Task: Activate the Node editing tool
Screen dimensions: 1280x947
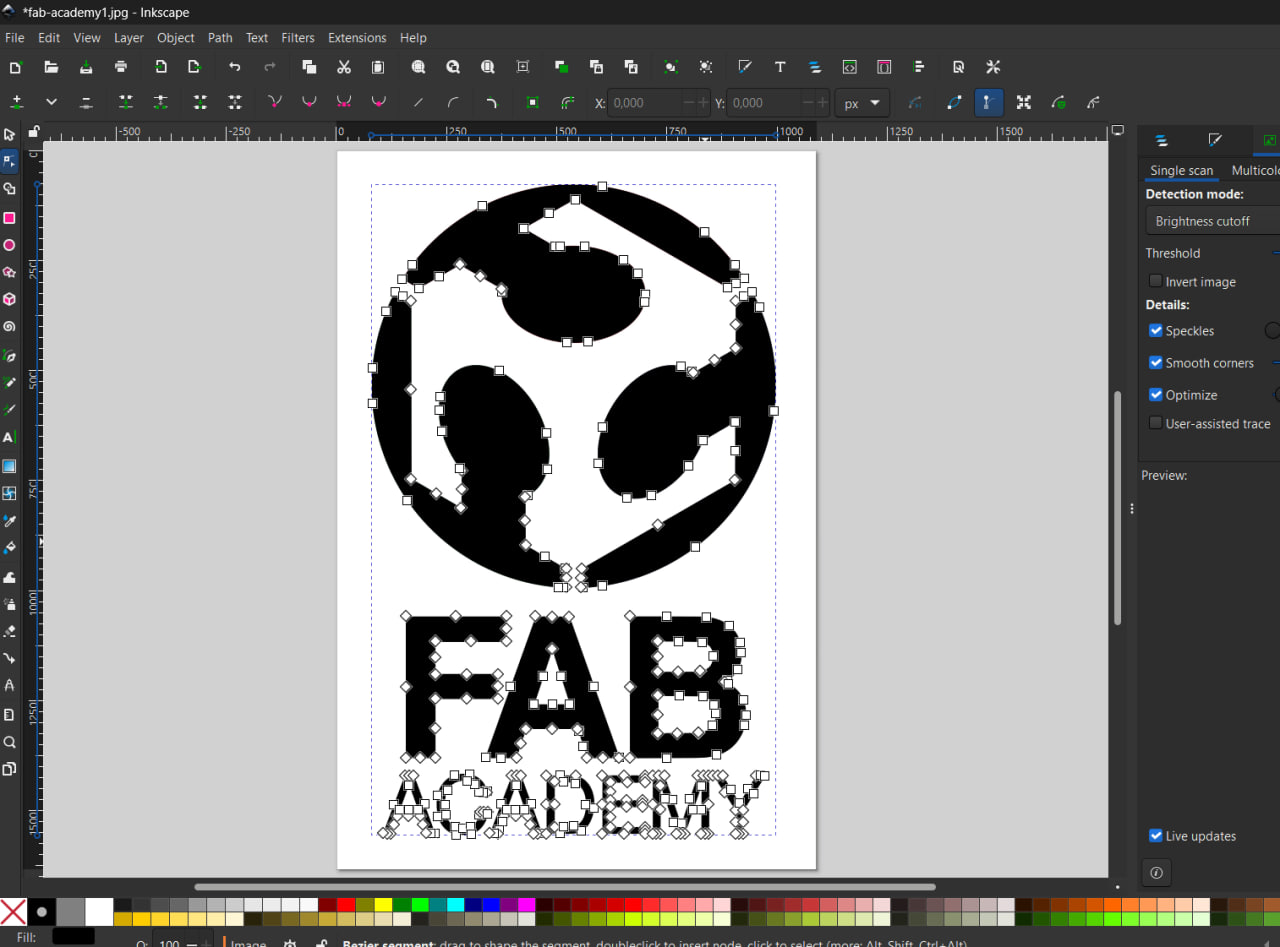Action: tap(9, 161)
